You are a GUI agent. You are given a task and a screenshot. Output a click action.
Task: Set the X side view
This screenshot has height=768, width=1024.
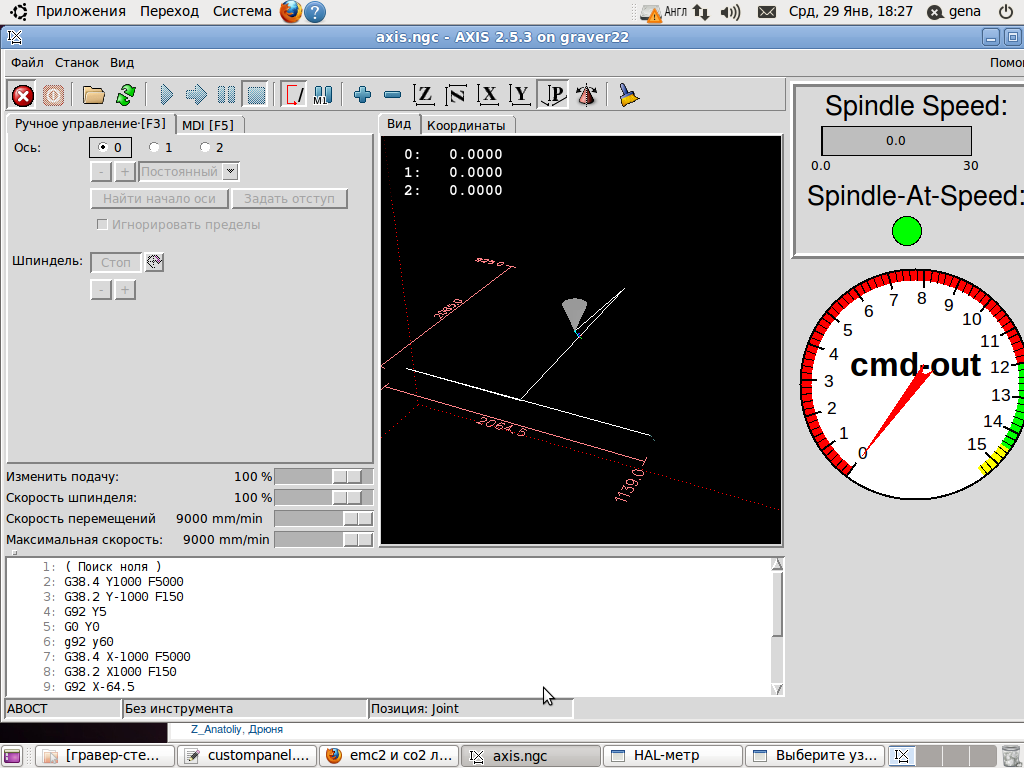click(x=488, y=95)
